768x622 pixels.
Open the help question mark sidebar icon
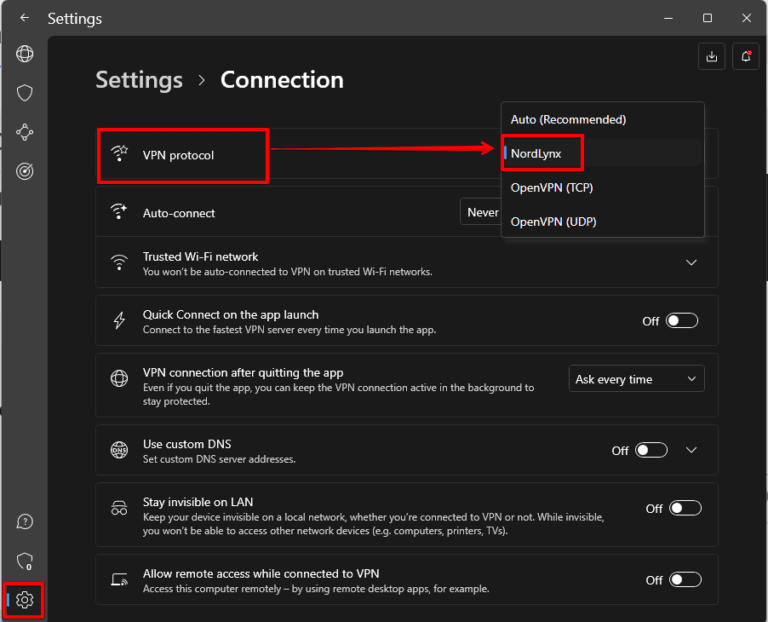(x=25, y=522)
